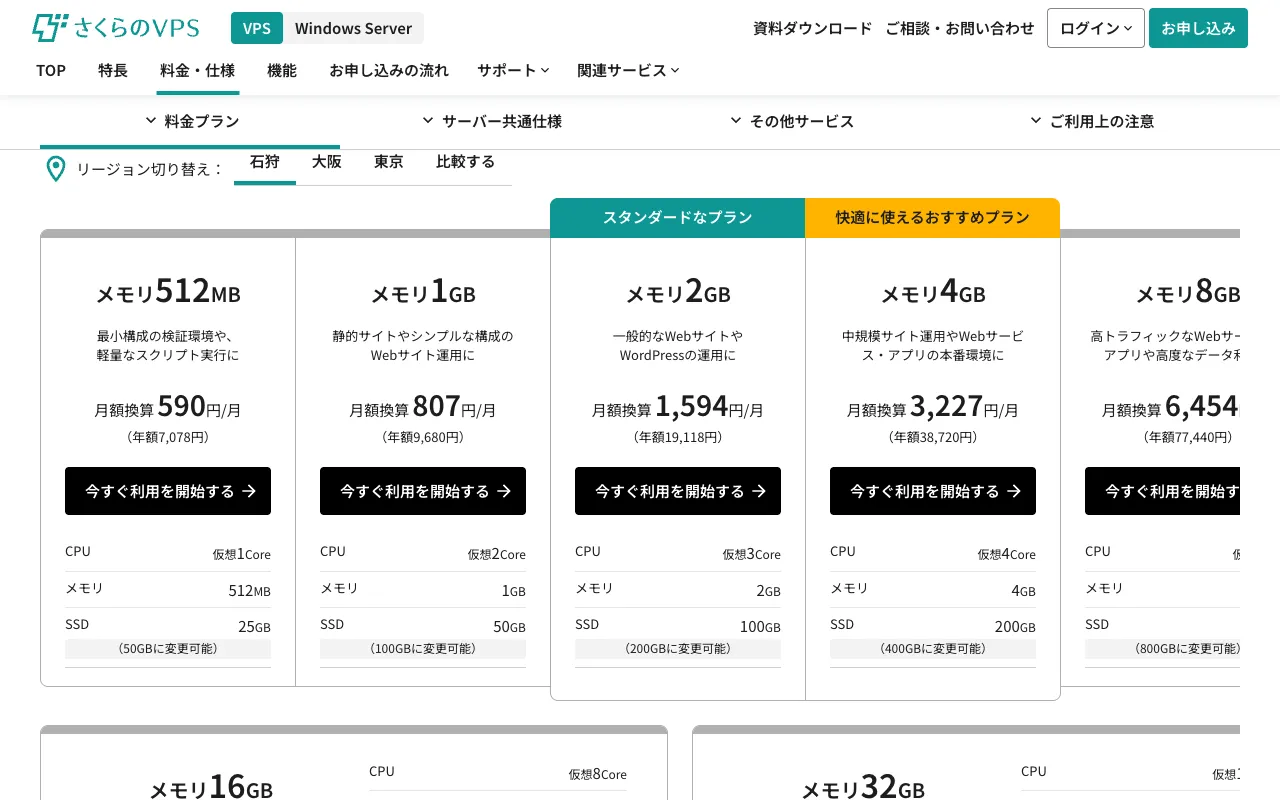This screenshot has height=800, width=1280.
Task: Select the 東京 region tab
Action: (x=389, y=162)
